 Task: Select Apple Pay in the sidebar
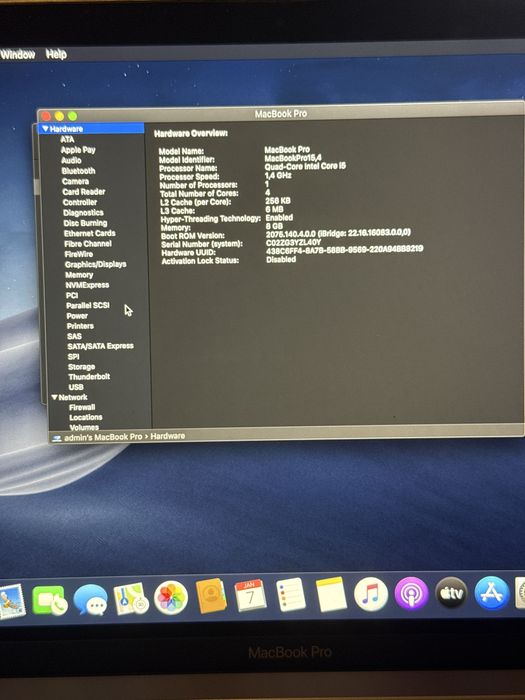(78, 150)
